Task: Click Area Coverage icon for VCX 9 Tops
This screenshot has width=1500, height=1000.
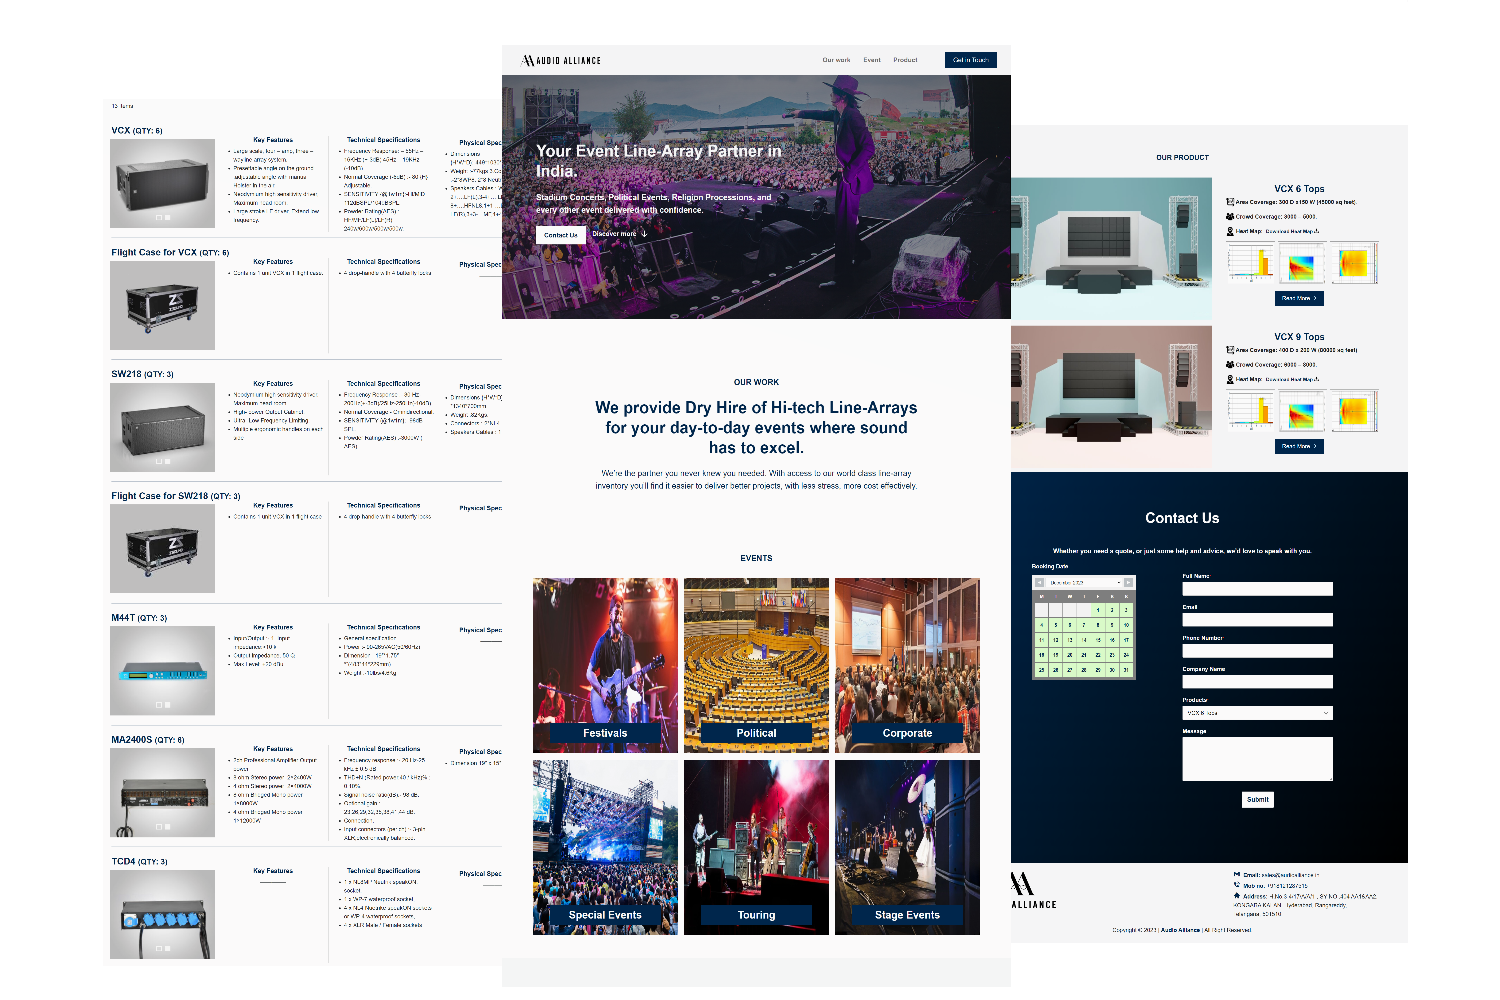Action: pyautogui.click(x=1230, y=350)
